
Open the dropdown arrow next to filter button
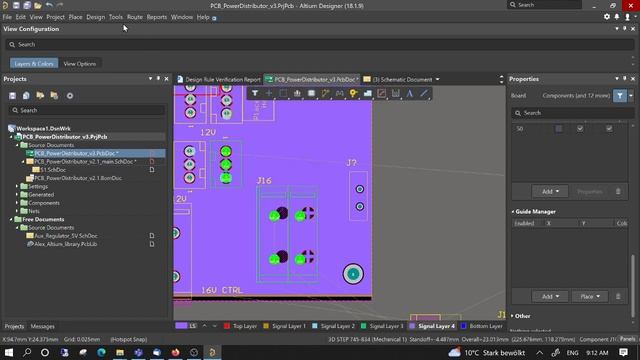pyautogui.click(x=631, y=96)
